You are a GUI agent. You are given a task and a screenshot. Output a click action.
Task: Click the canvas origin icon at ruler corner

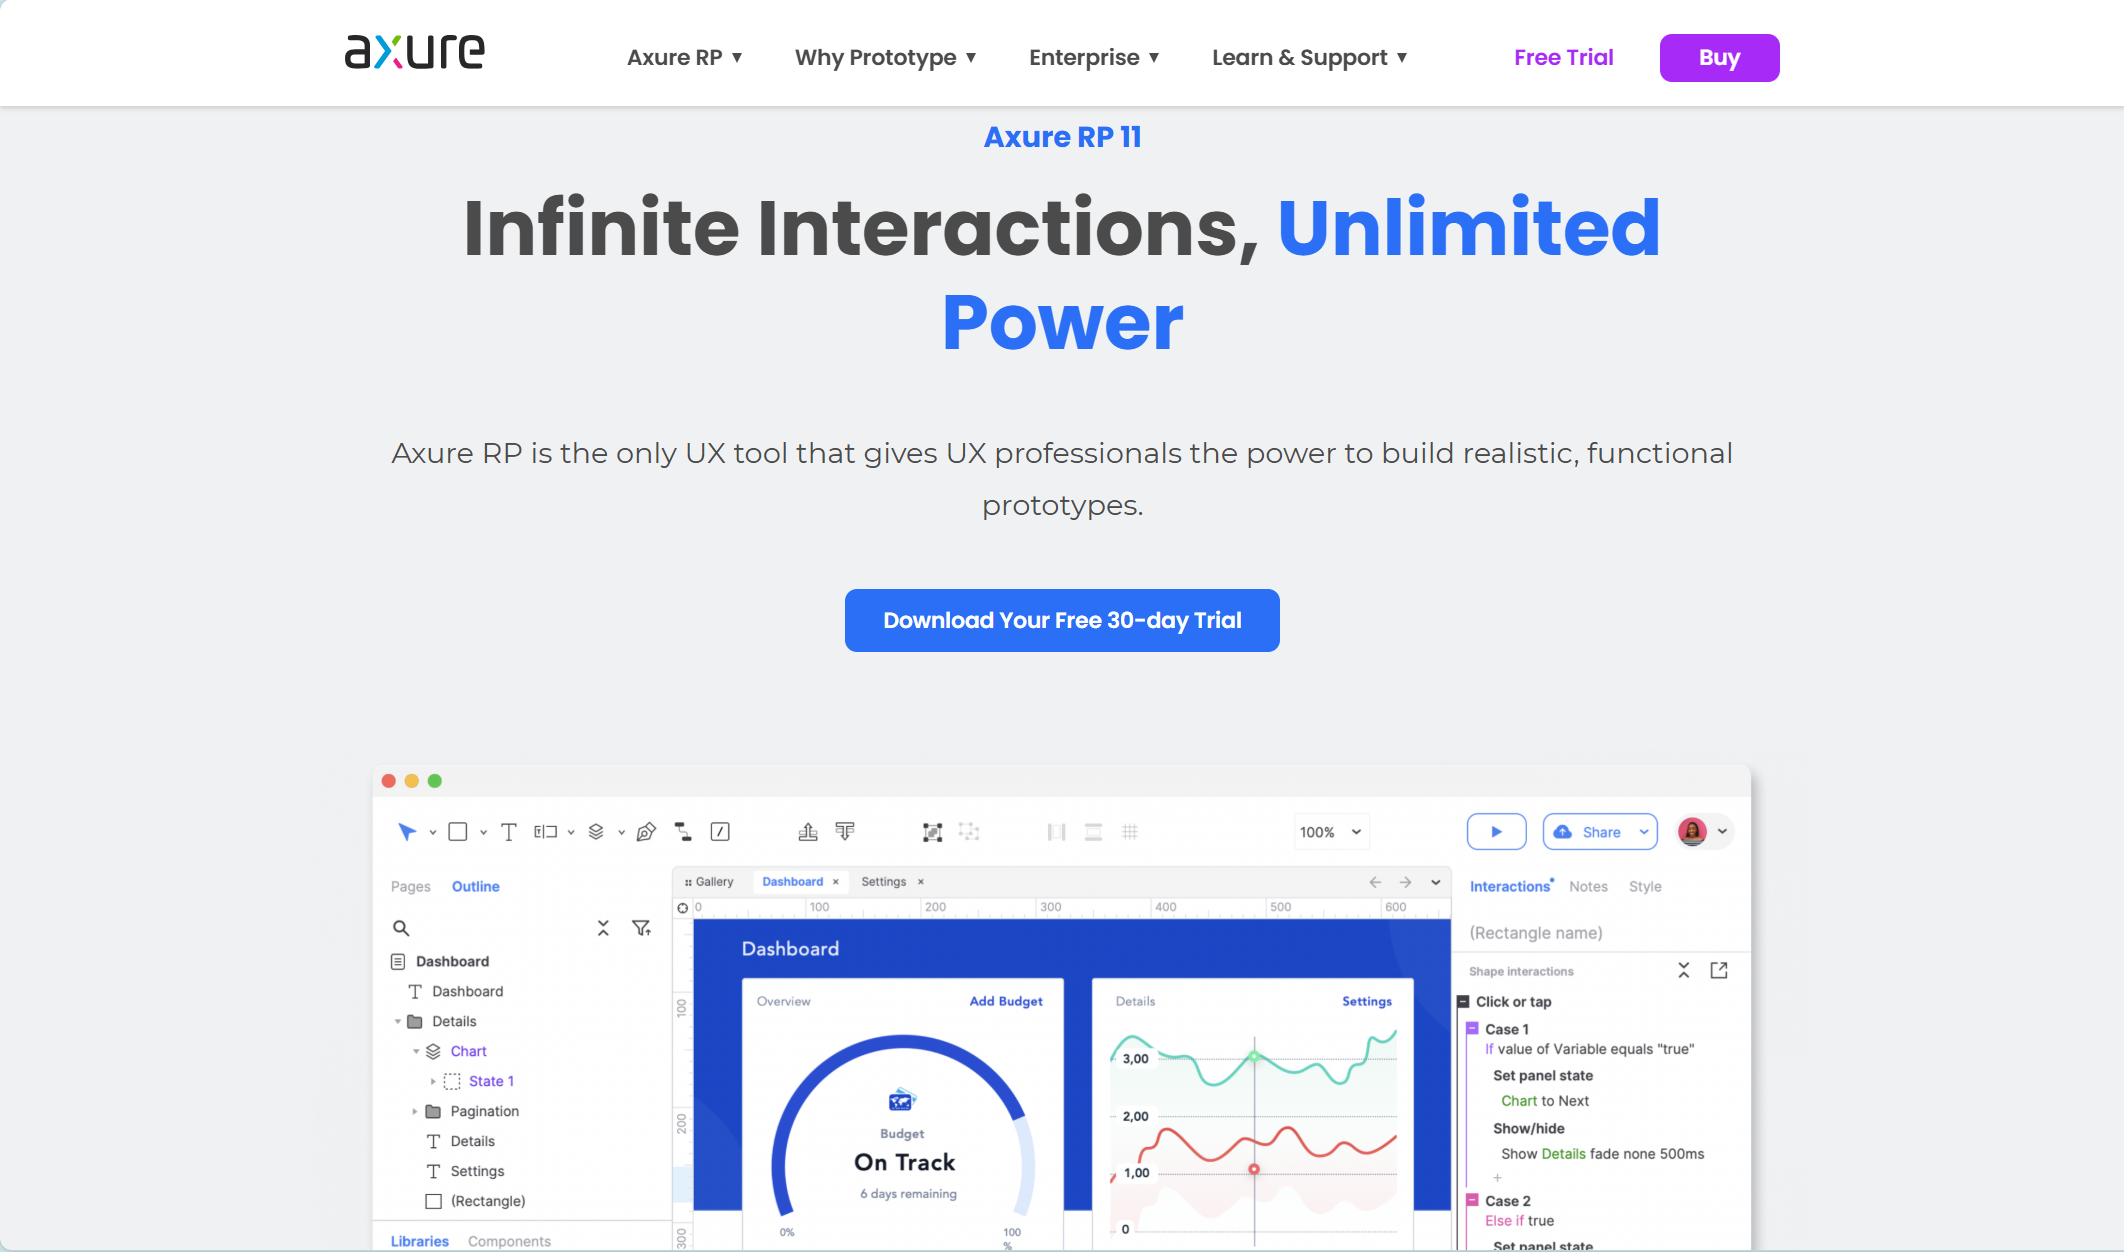pos(683,908)
